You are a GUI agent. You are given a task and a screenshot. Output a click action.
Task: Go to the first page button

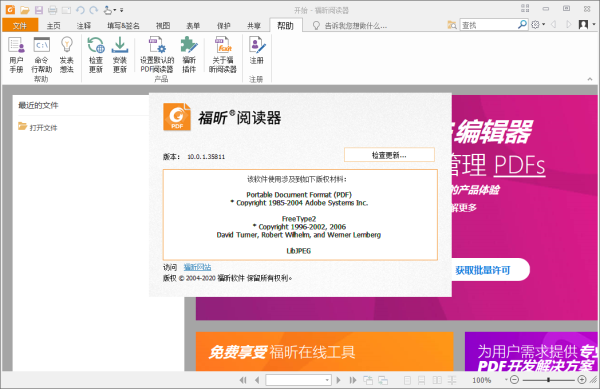pos(243,380)
